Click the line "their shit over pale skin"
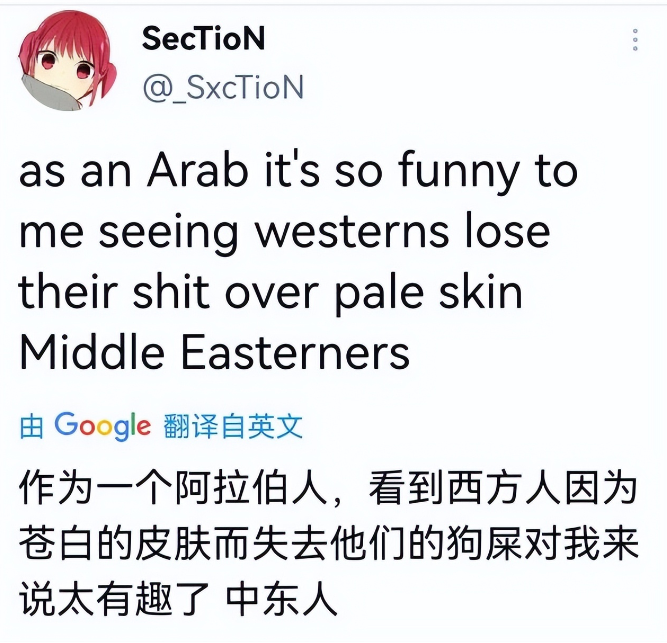 tap(271, 293)
